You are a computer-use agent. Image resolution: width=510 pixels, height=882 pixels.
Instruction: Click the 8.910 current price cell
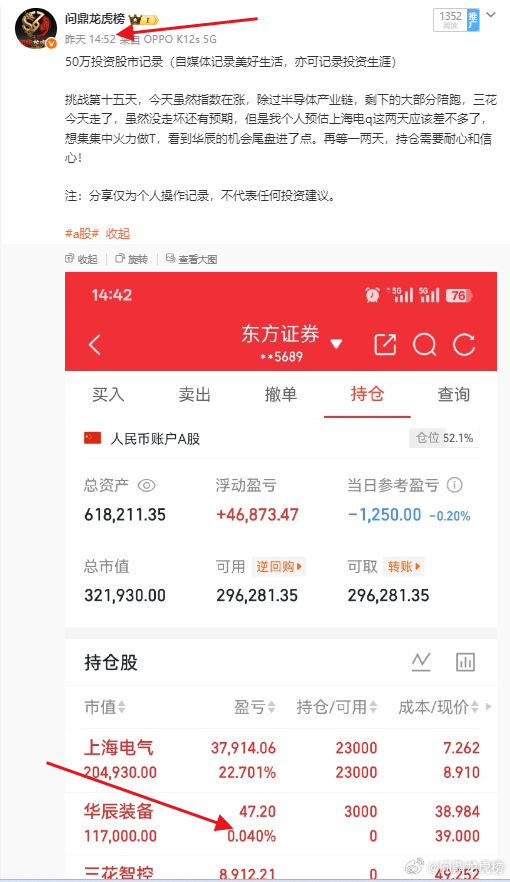coord(462,772)
